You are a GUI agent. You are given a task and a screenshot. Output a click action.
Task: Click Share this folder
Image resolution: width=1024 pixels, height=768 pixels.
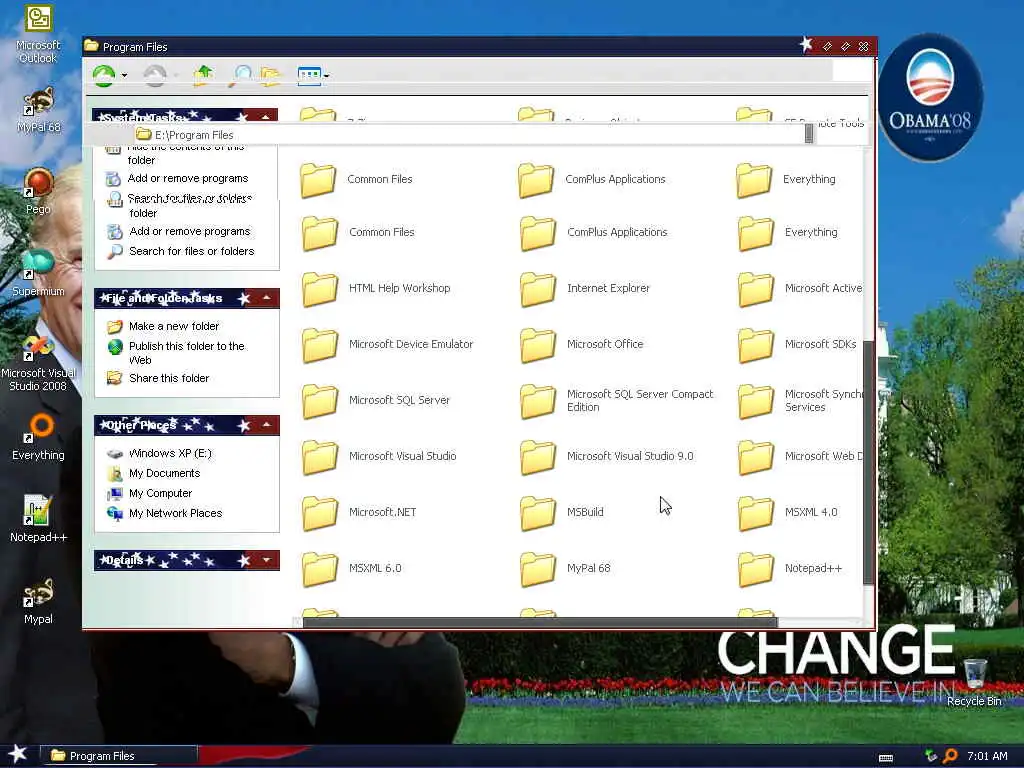pos(168,378)
